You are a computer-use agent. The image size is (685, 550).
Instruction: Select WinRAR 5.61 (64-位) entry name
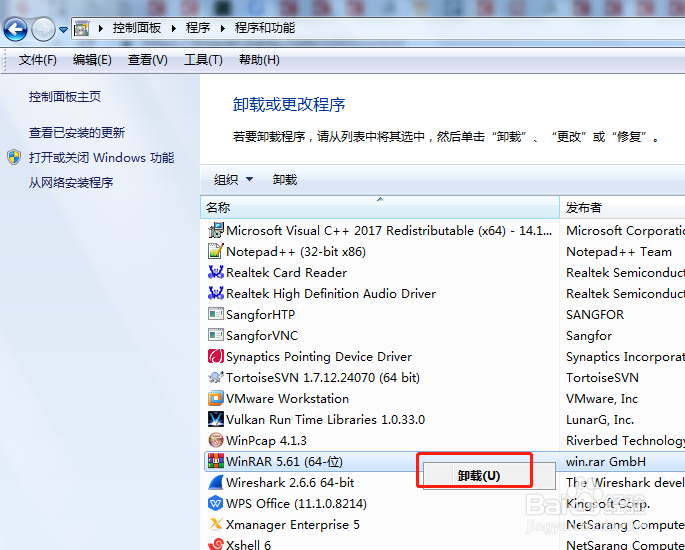[x=284, y=461]
